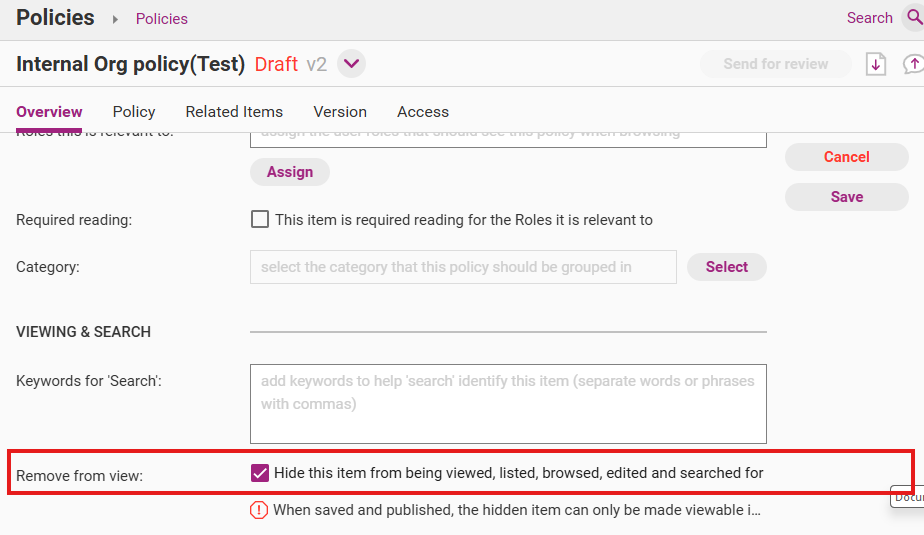The image size is (924, 535).
Task: Focus the Keywords for Search text box
Action: point(508,403)
